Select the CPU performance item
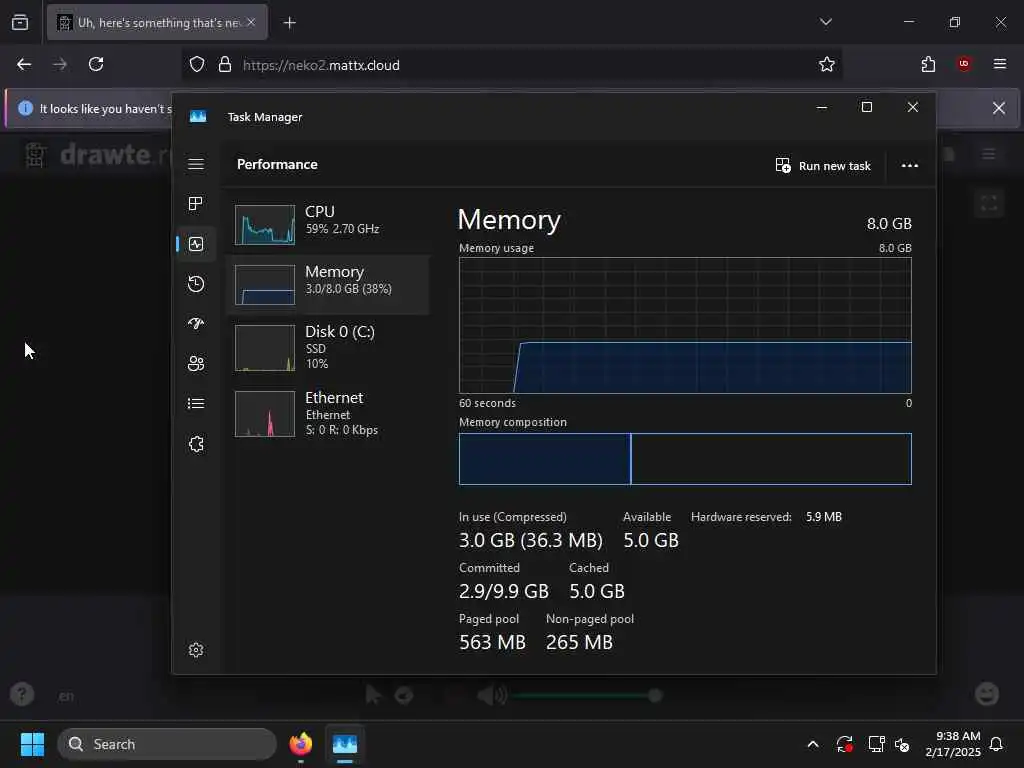The image size is (1024, 768). click(x=328, y=224)
